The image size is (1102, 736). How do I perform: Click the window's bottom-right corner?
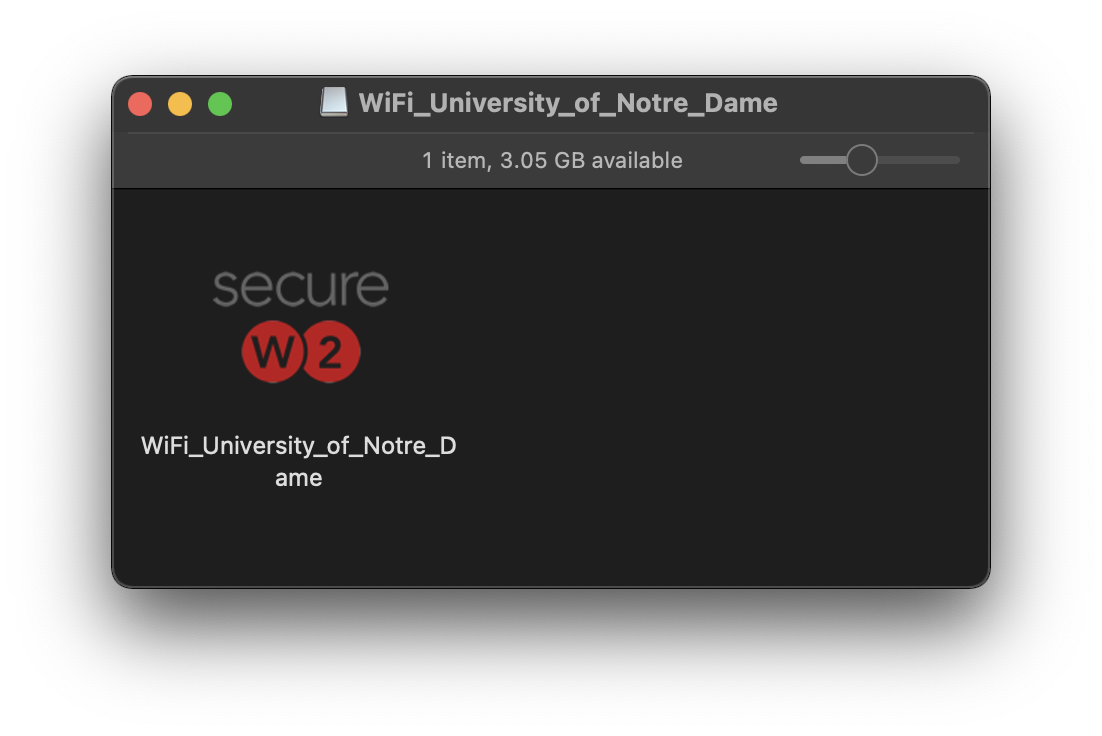point(985,583)
